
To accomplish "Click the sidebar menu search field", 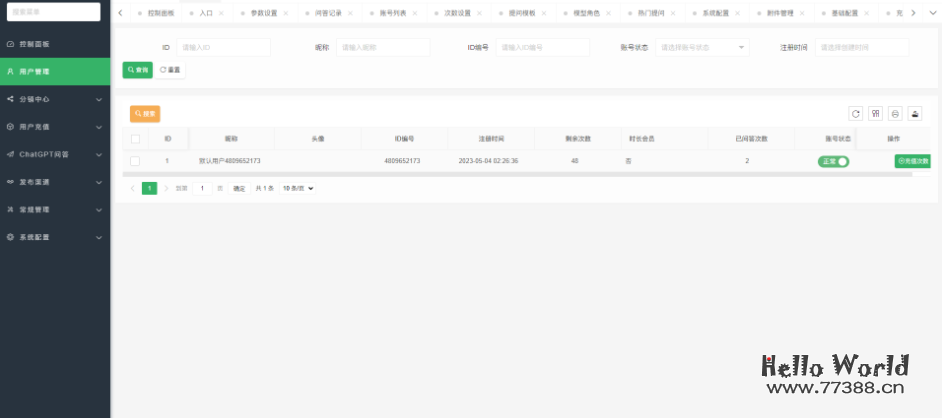I will click(53, 12).
